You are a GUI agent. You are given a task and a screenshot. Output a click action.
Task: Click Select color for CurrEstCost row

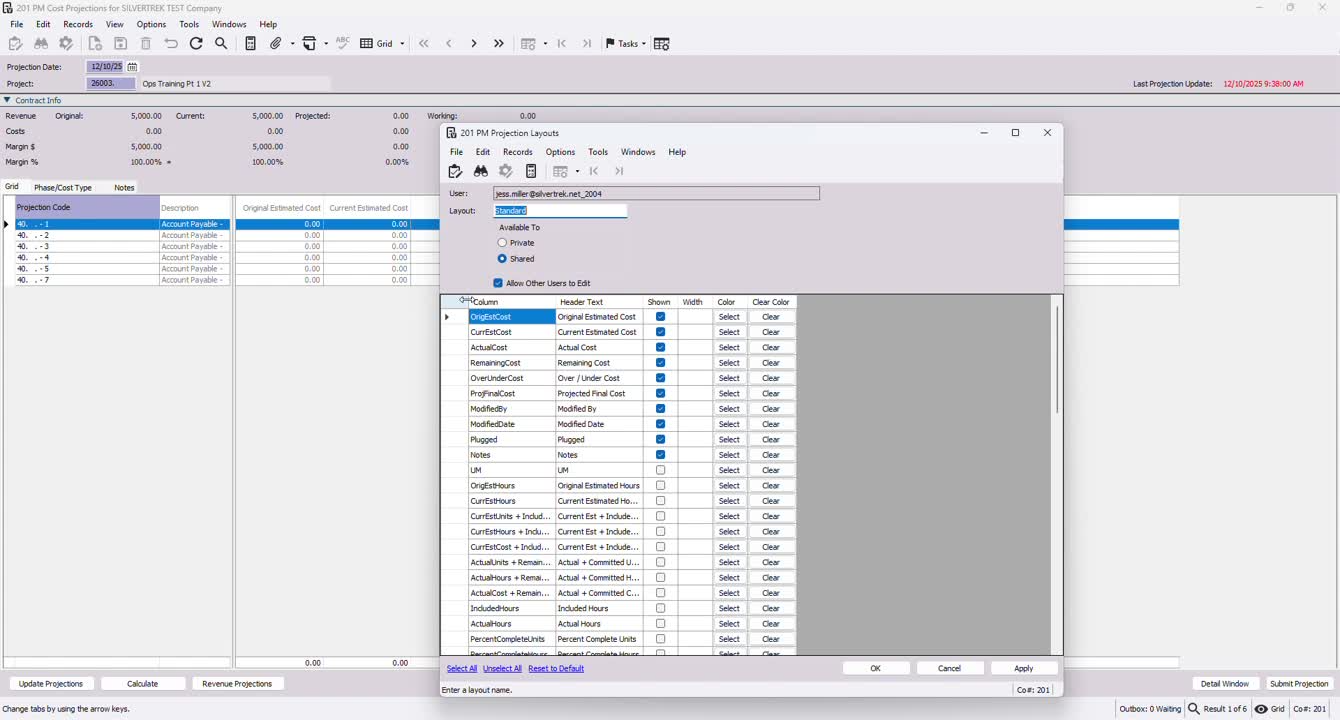(x=729, y=332)
